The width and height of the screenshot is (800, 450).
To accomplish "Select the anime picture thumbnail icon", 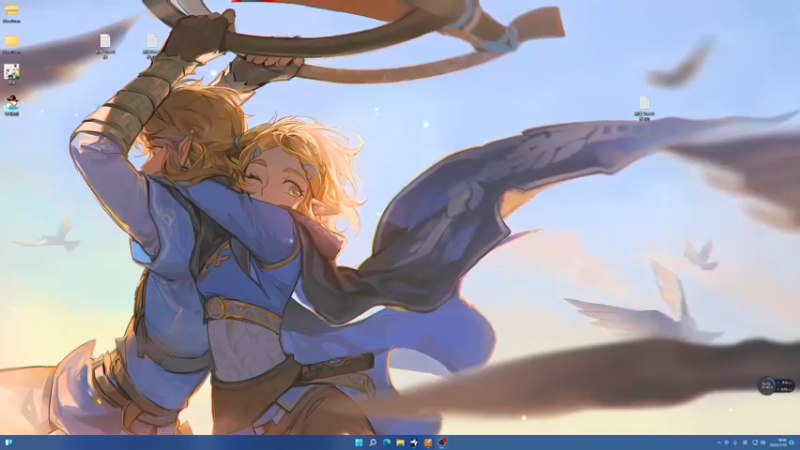I will coord(11,73).
